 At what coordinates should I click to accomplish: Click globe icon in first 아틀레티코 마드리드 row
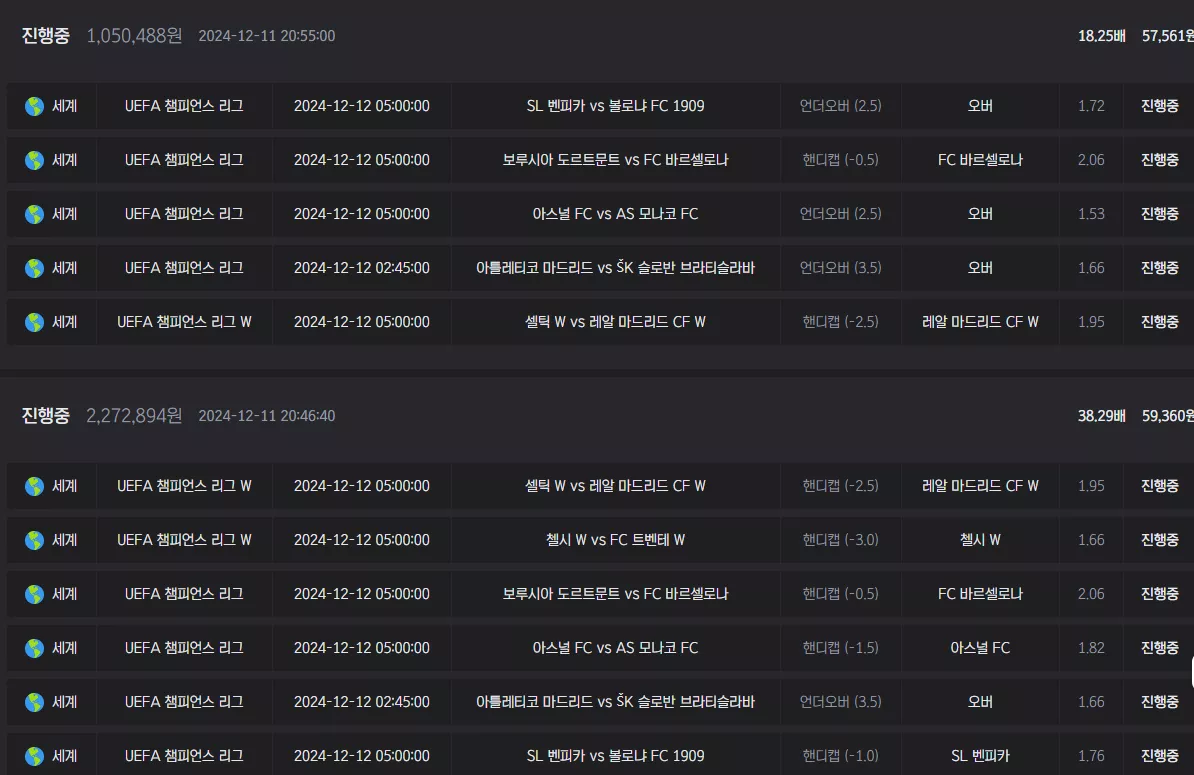pyautogui.click(x=34, y=268)
